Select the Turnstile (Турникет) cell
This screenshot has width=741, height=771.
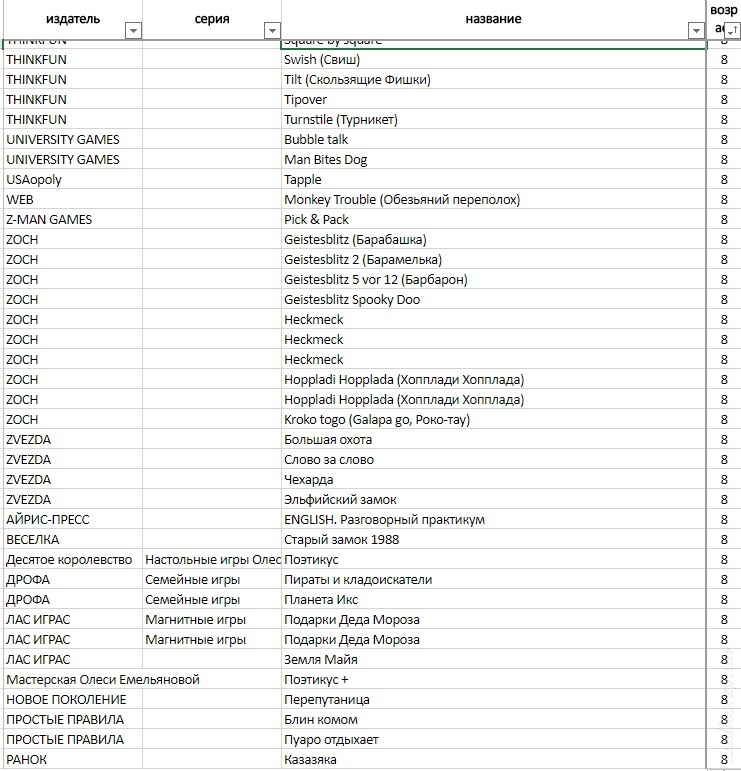(494, 119)
